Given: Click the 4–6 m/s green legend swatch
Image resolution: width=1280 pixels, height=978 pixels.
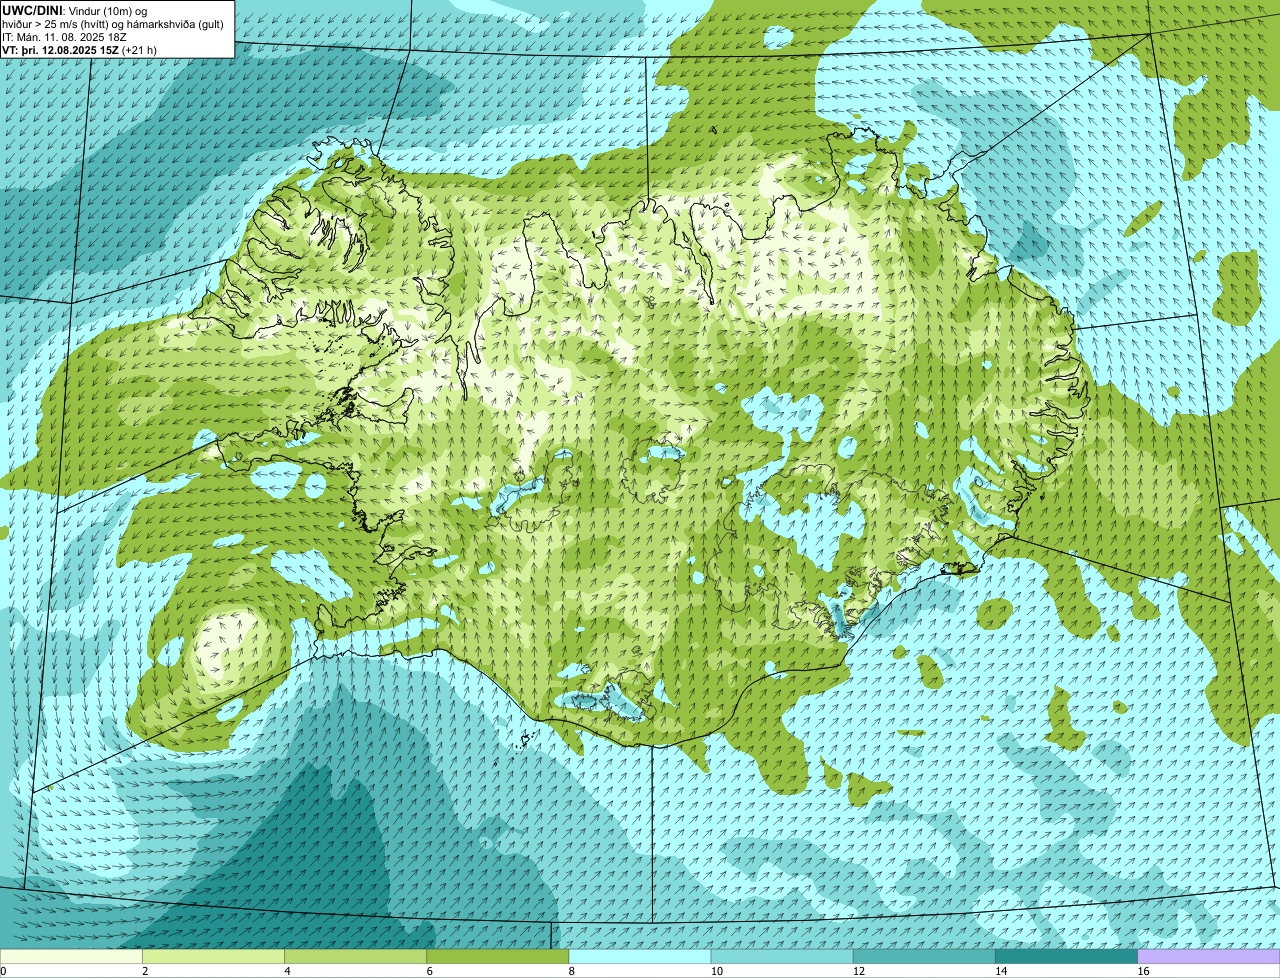Looking at the screenshot, I should [355, 956].
